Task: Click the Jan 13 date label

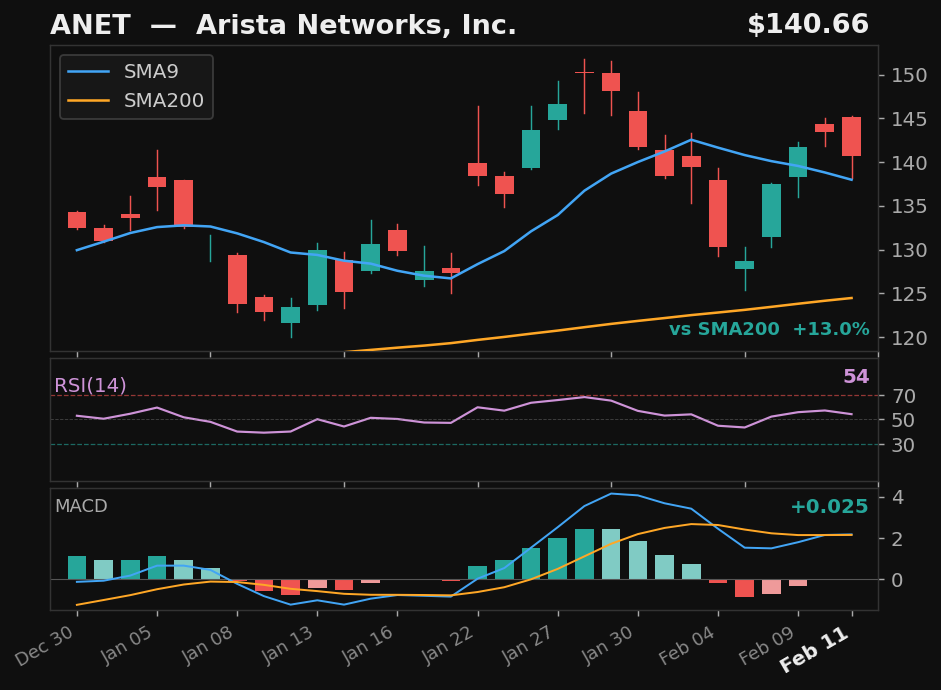Action: coord(287,644)
